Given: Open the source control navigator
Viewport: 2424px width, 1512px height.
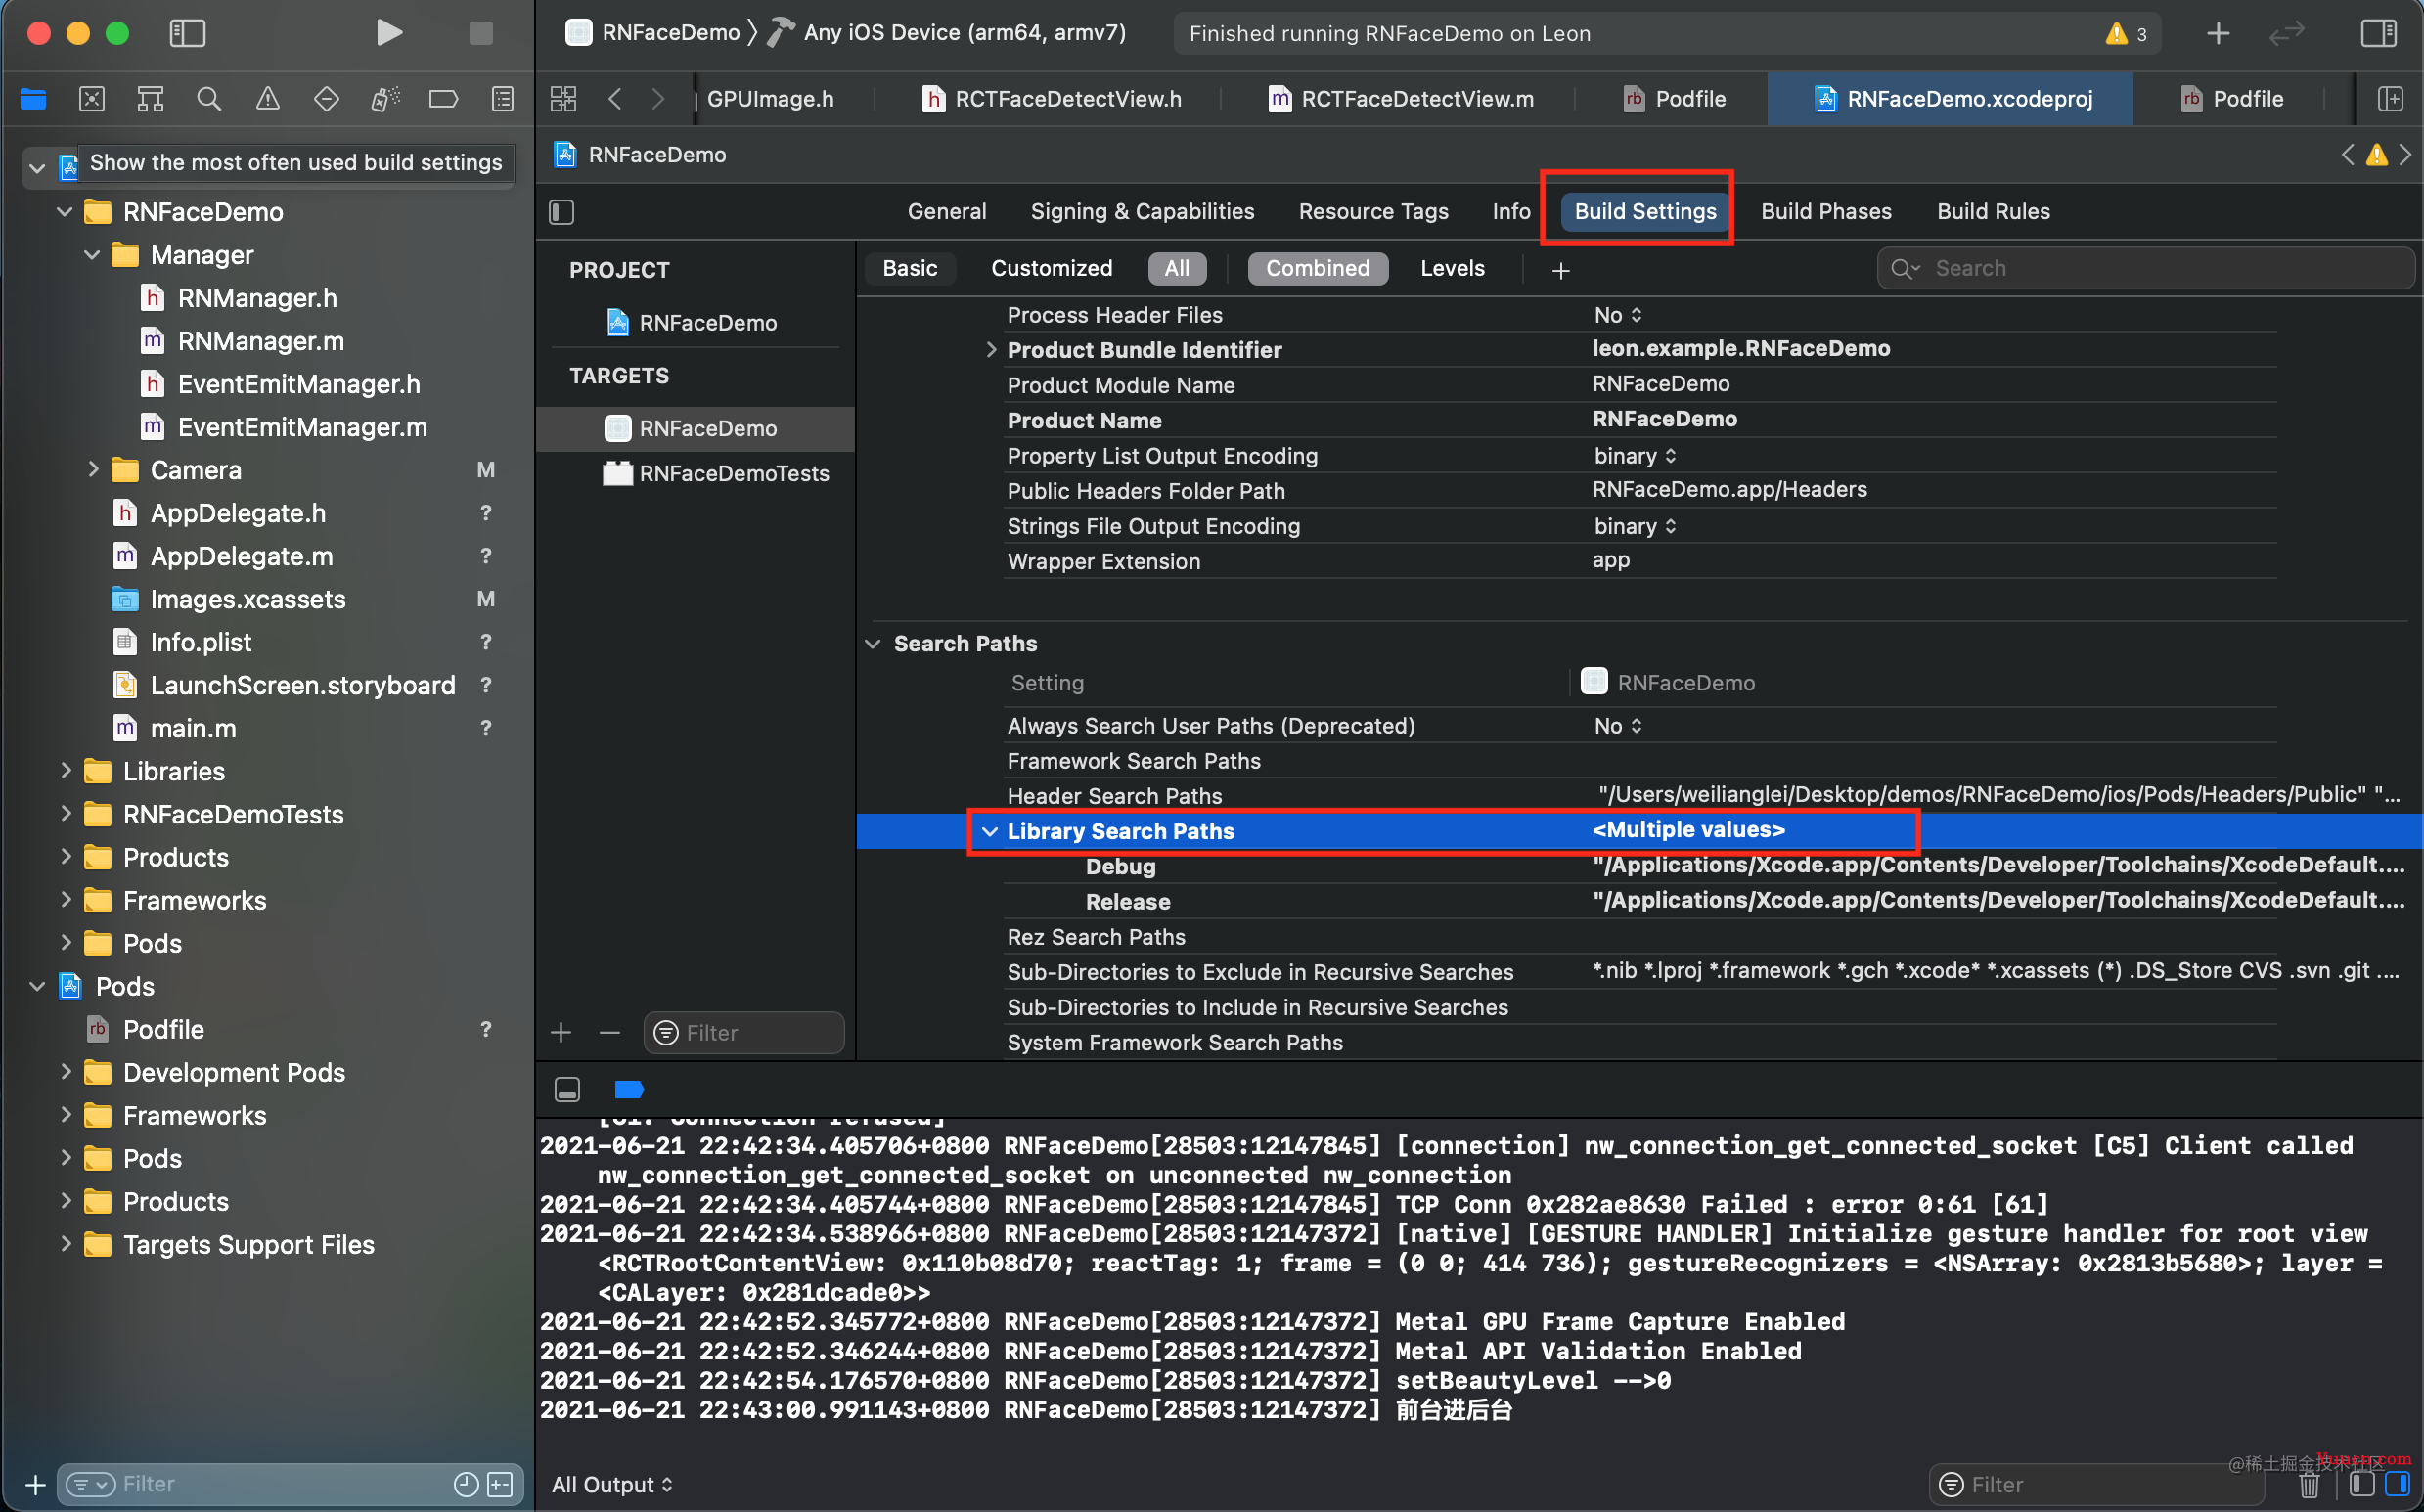Looking at the screenshot, I should point(91,99).
